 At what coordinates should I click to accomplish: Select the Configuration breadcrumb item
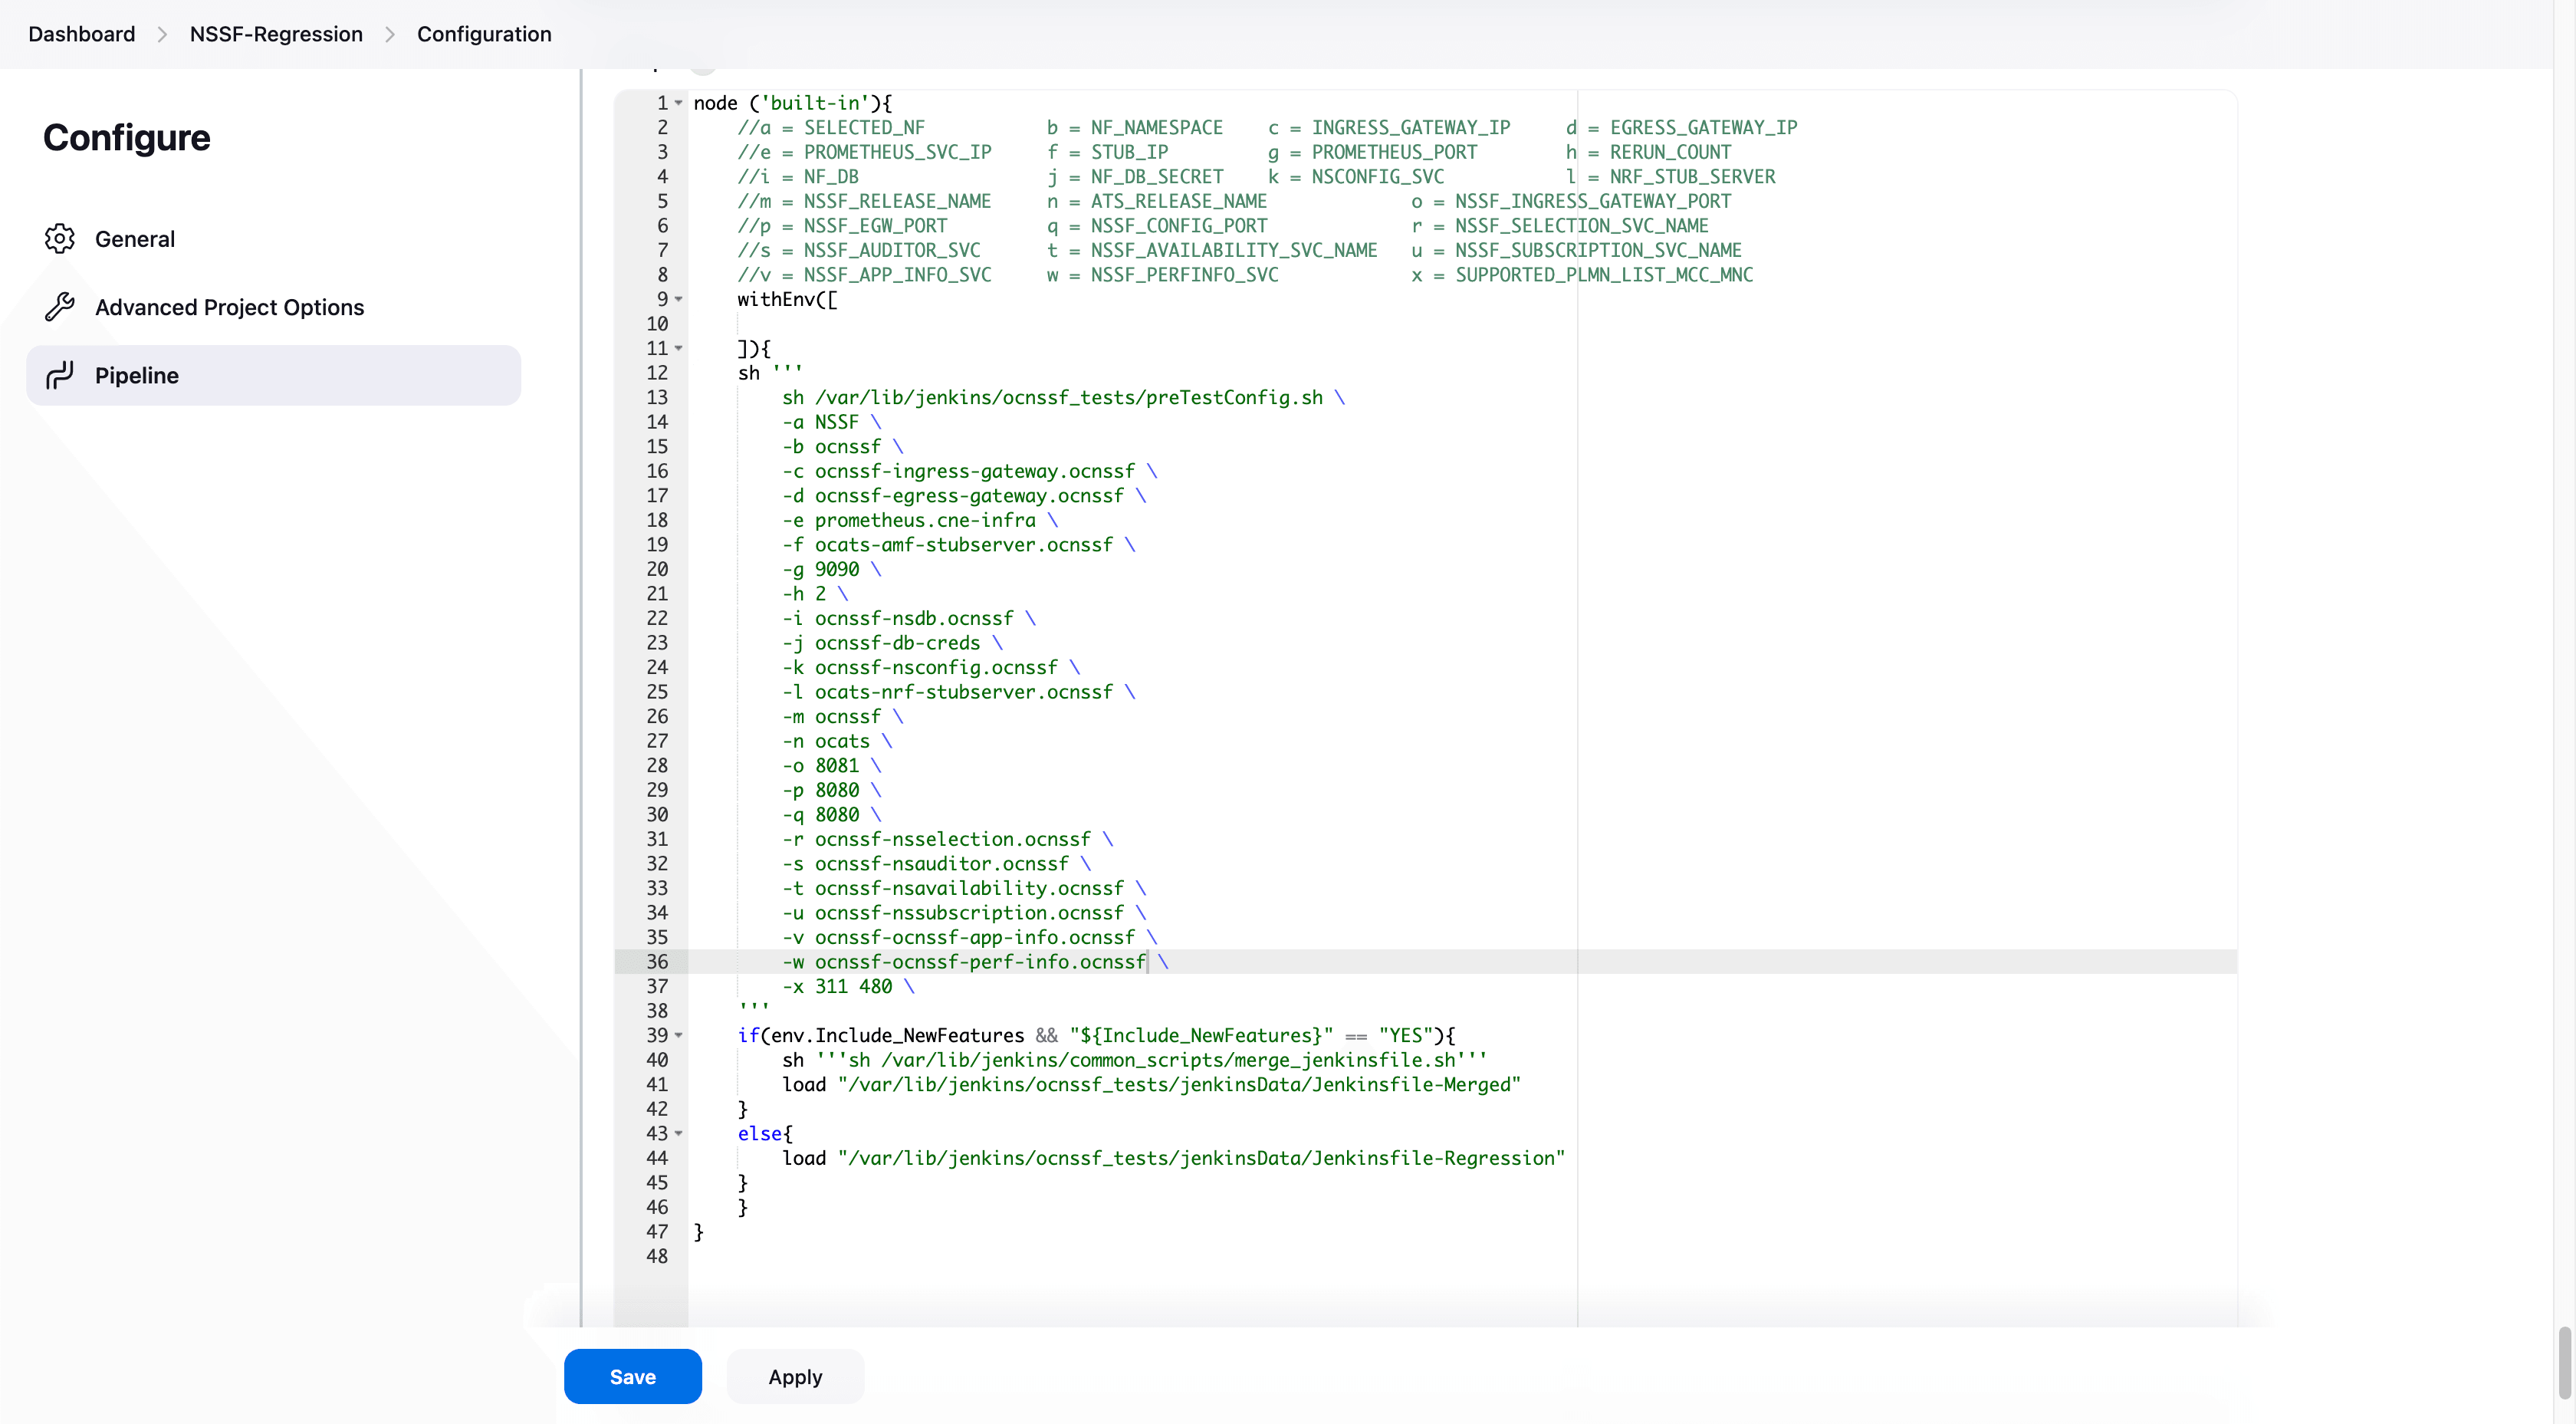click(x=484, y=34)
